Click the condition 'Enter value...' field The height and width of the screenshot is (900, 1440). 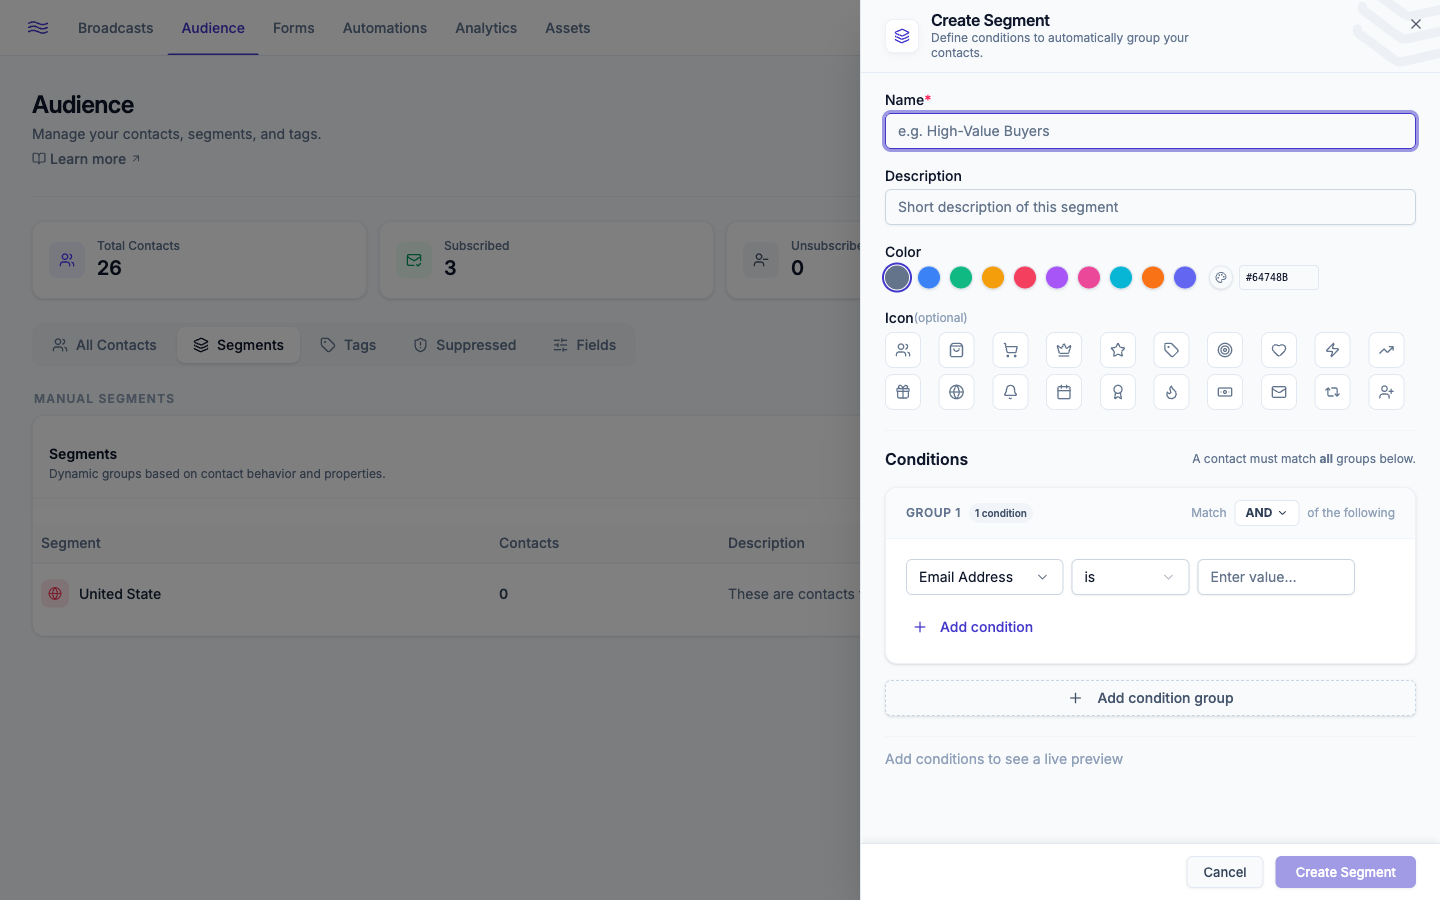pos(1276,577)
